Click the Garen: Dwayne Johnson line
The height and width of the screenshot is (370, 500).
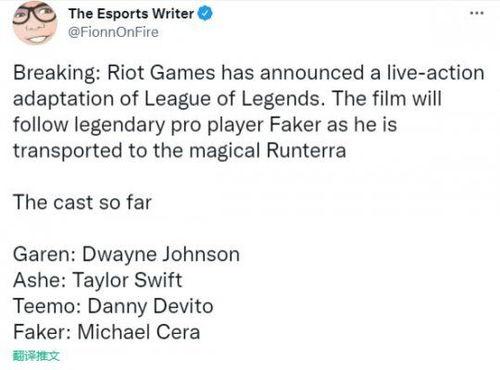click(x=126, y=254)
